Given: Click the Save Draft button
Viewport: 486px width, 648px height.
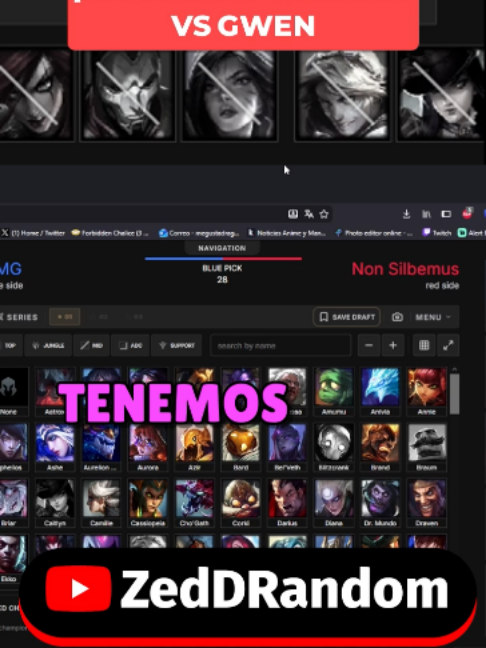Looking at the screenshot, I should pyautogui.click(x=347, y=317).
